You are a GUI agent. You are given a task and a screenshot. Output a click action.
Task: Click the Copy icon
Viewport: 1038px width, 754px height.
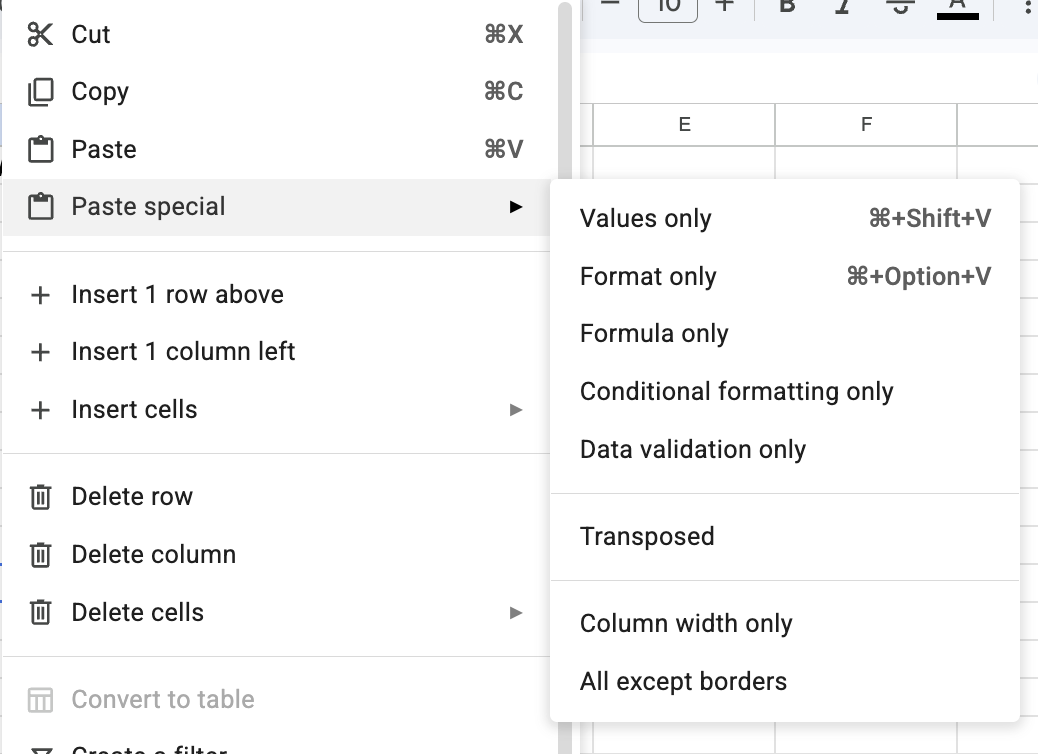coord(39,91)
